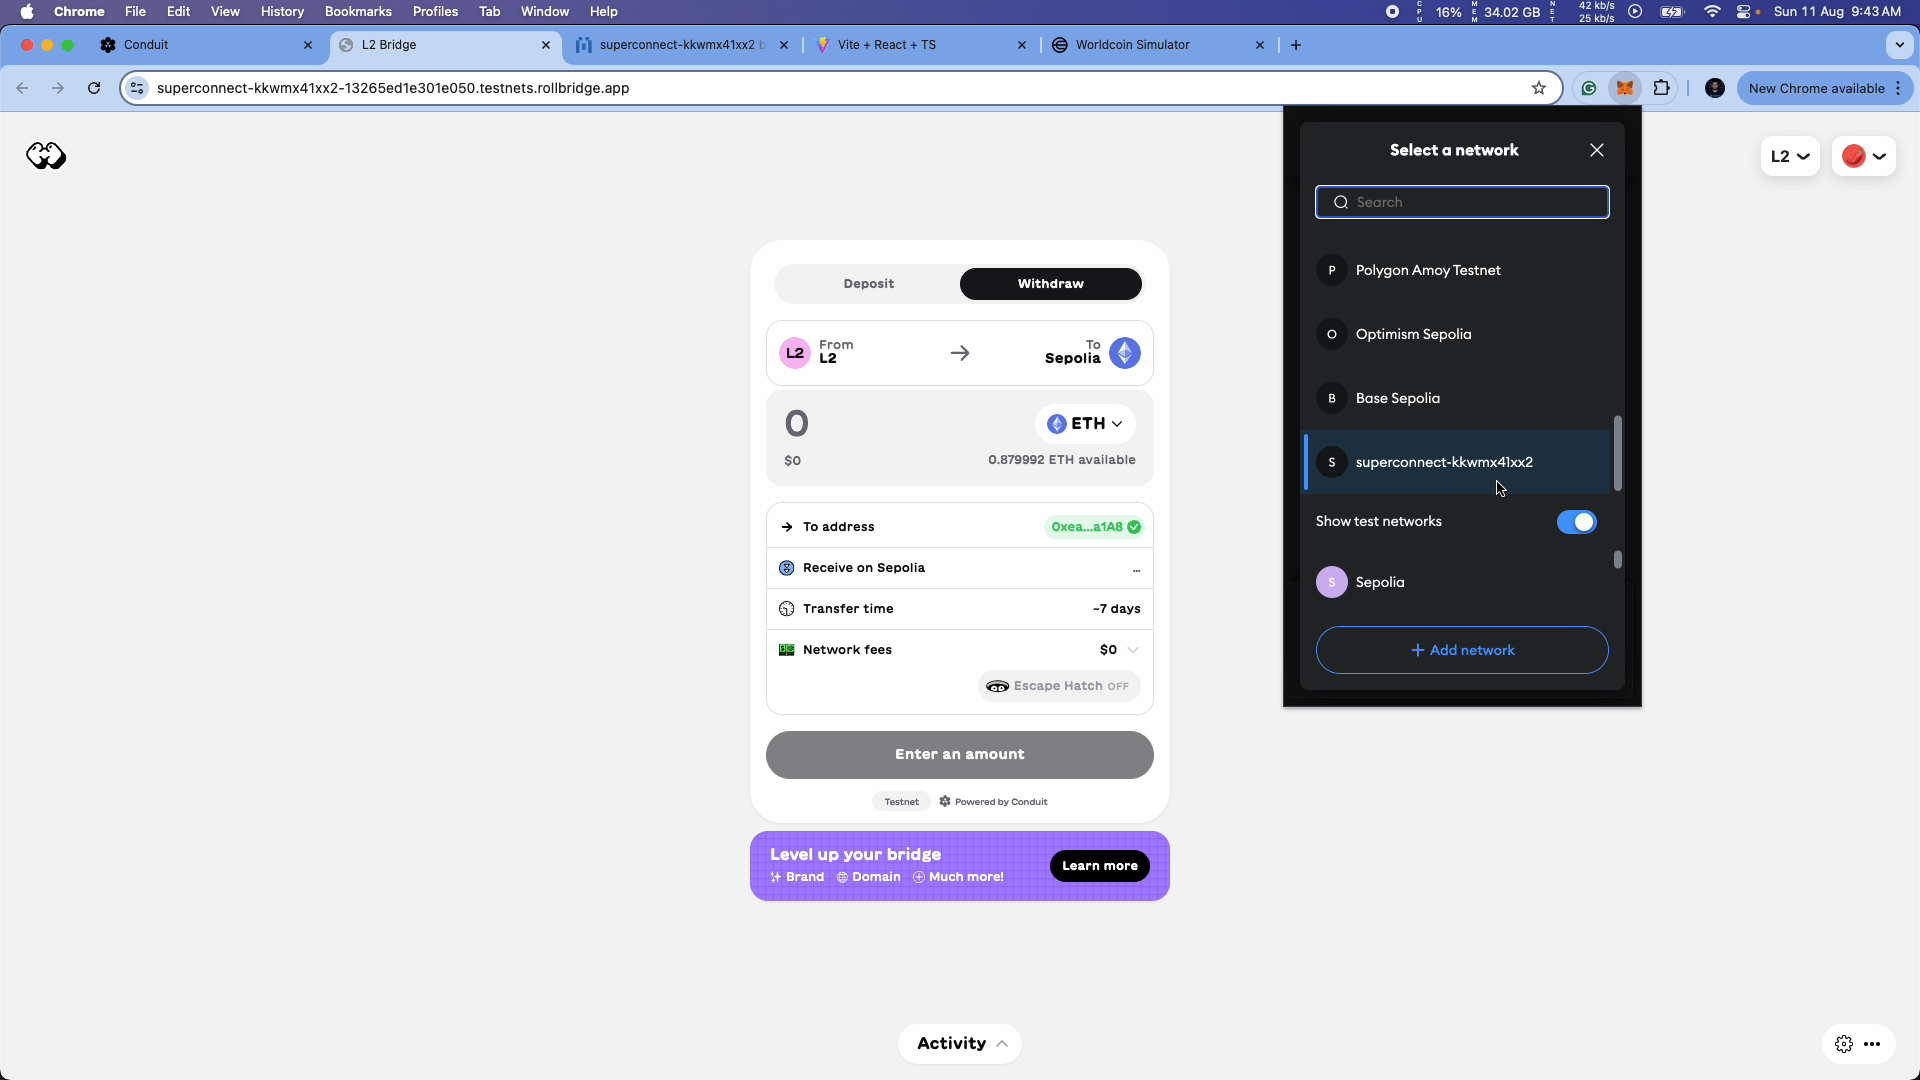The width and height of the screenshot is (1920, 1080).
Task: Select the Withdraw mode
Action: 1050,284
